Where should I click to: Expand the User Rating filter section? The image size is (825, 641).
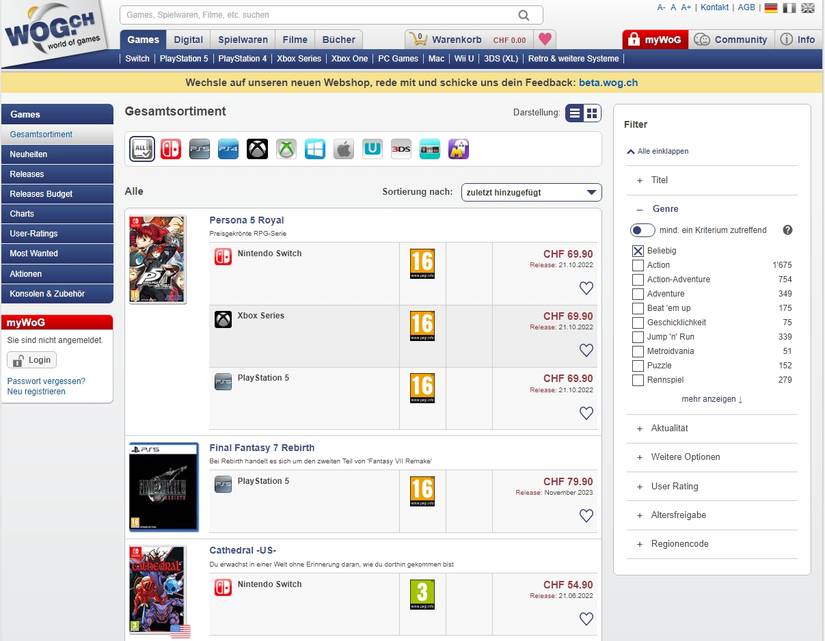pos(674,486)
